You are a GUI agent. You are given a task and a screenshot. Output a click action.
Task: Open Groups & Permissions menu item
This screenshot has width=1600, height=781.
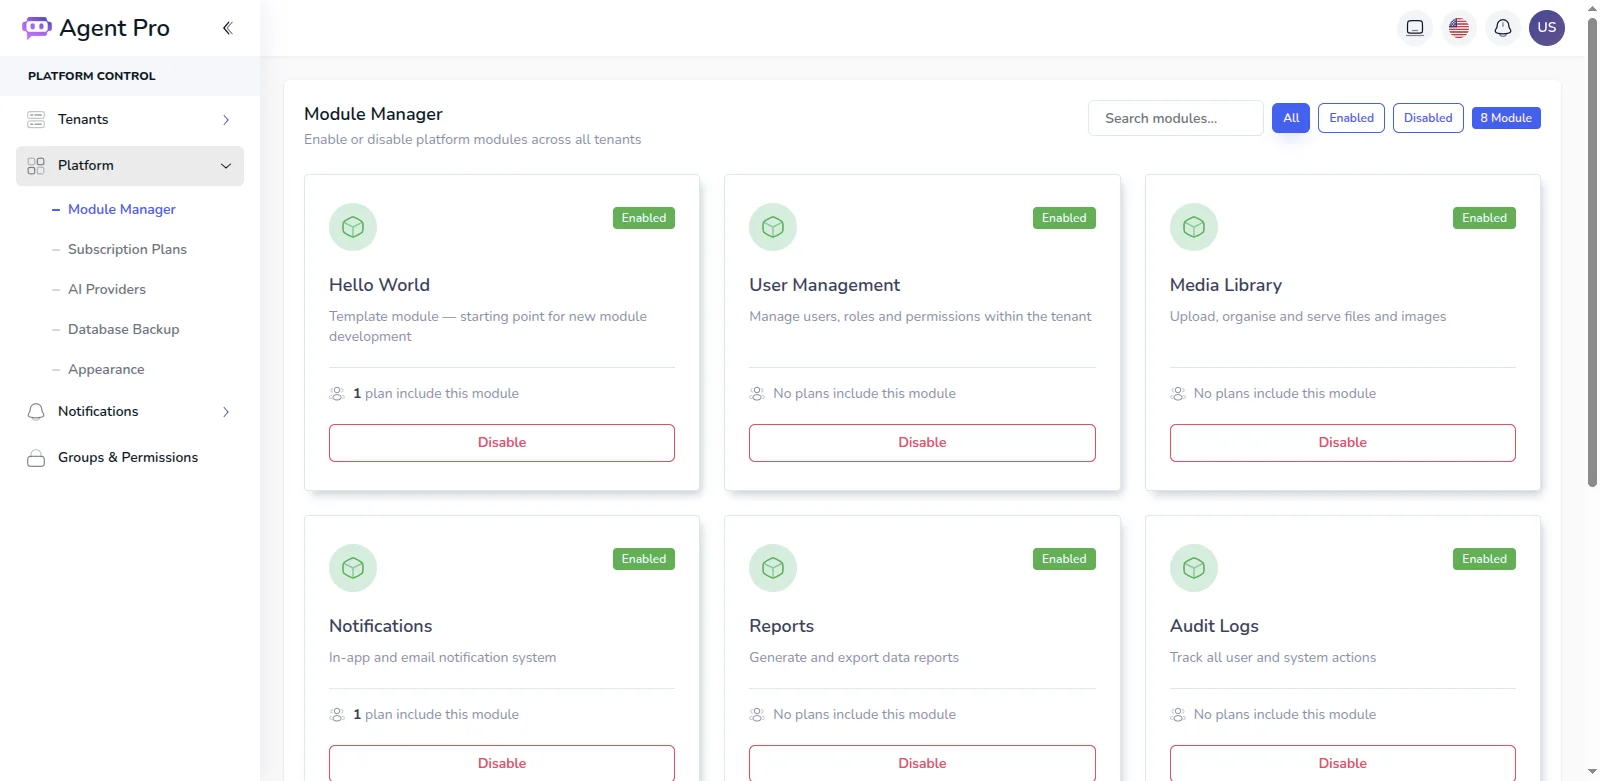130,458
